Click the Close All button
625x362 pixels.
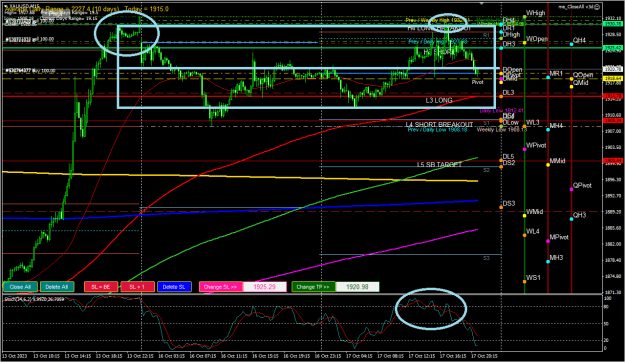pyautogui.click(x=20, y=287)
